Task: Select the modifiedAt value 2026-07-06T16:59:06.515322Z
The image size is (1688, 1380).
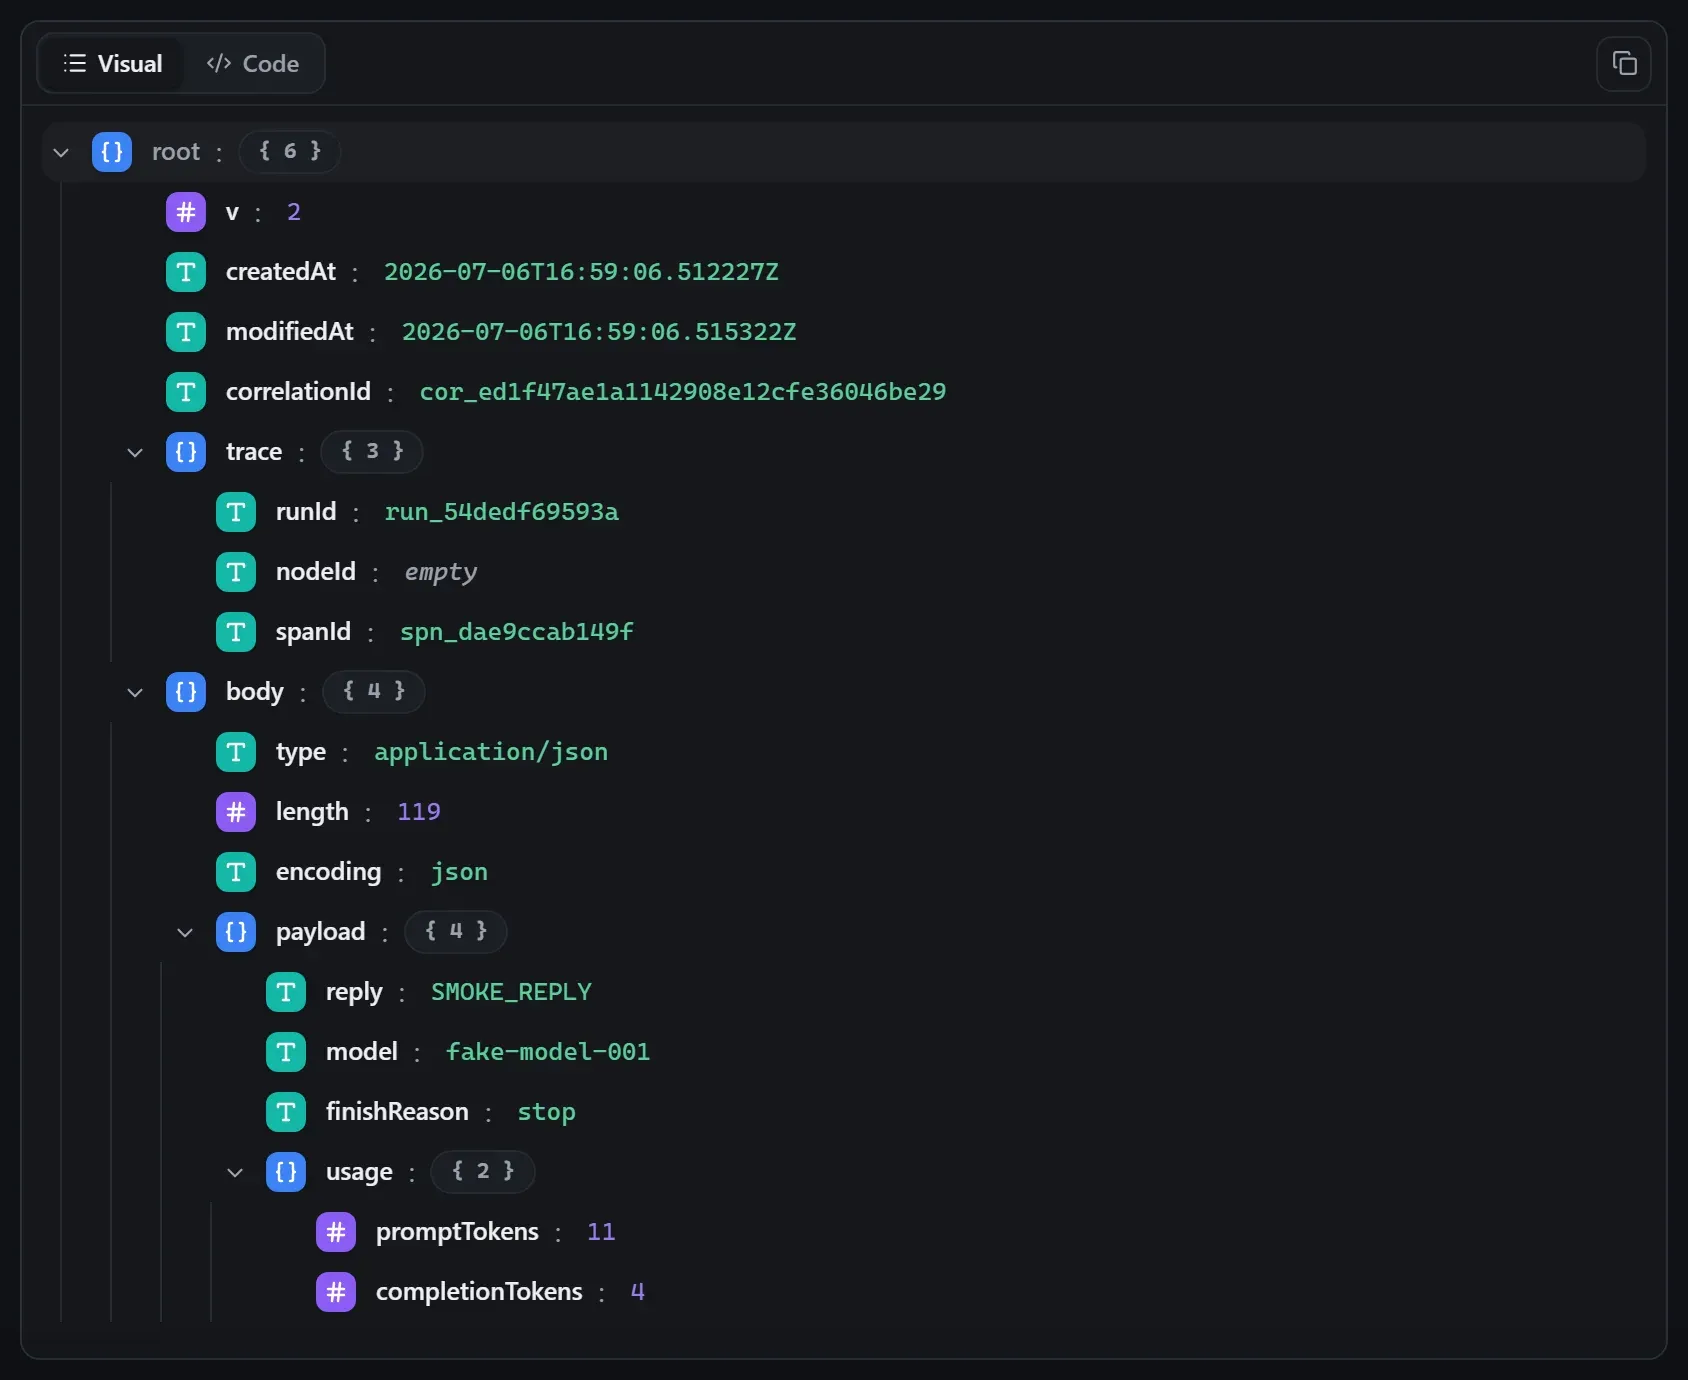Action: click(599, 332)
